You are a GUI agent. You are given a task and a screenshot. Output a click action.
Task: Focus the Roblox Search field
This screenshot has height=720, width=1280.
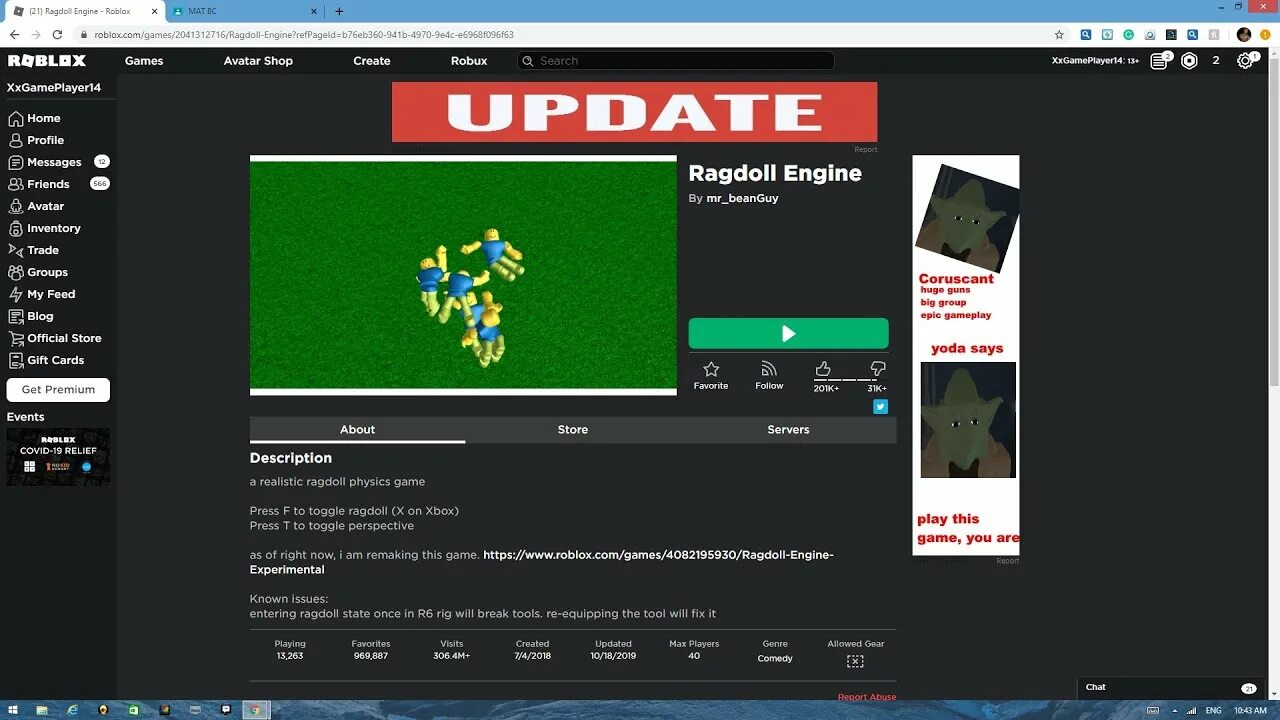pos(676,61)
